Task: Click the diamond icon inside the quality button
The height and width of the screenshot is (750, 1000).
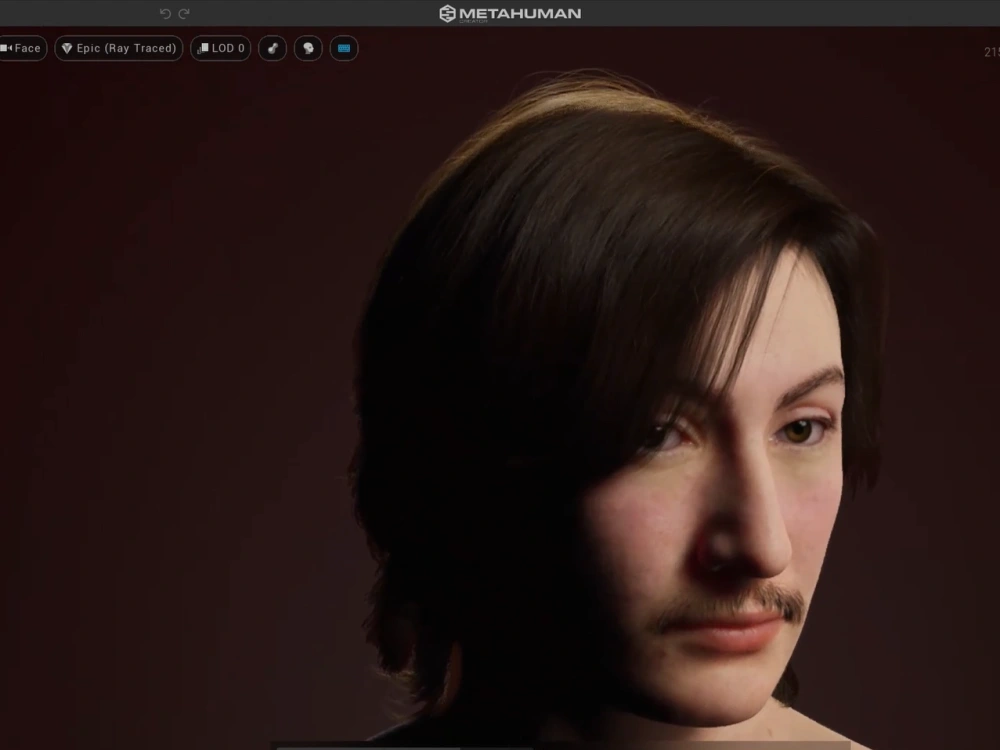Action: click(67, 48)
